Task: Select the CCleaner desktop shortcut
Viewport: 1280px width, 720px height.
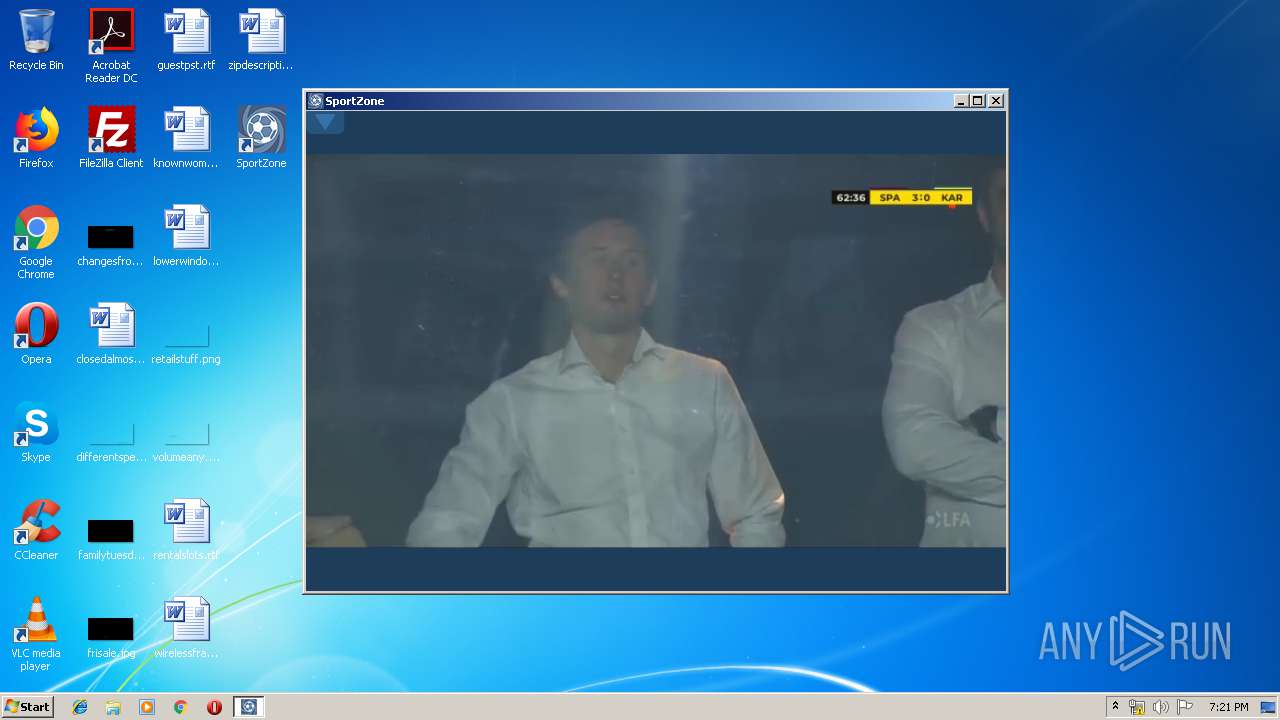Action: [x=36, y=531]
